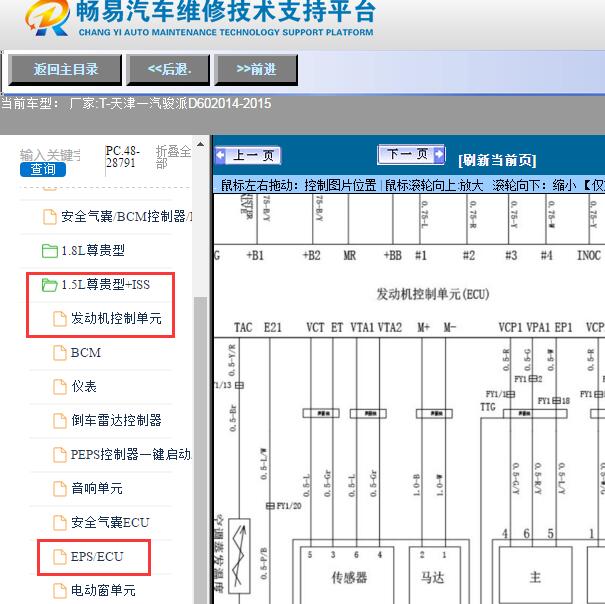Screen dimensions: 605x604
Task: Click the document icon beside 安全气囊/BCM控制器
Action: [50, 217]
